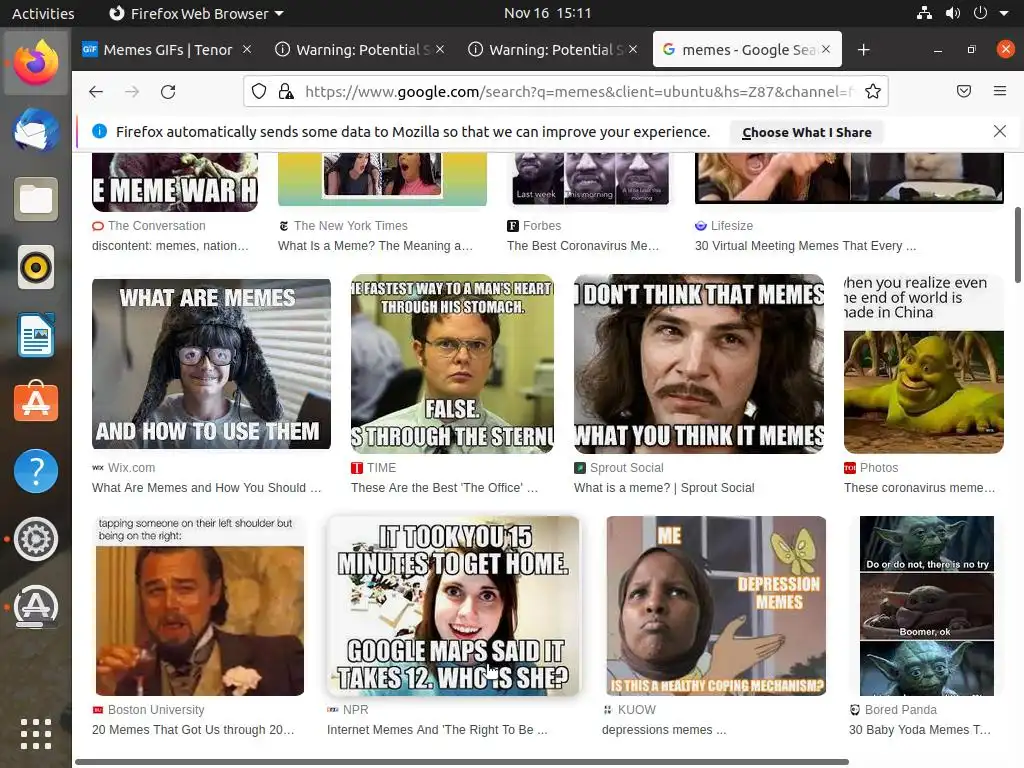Go back using the browser back arrow
The height and width of the screenshot is (768, 1024).
(x=96, y=91)
